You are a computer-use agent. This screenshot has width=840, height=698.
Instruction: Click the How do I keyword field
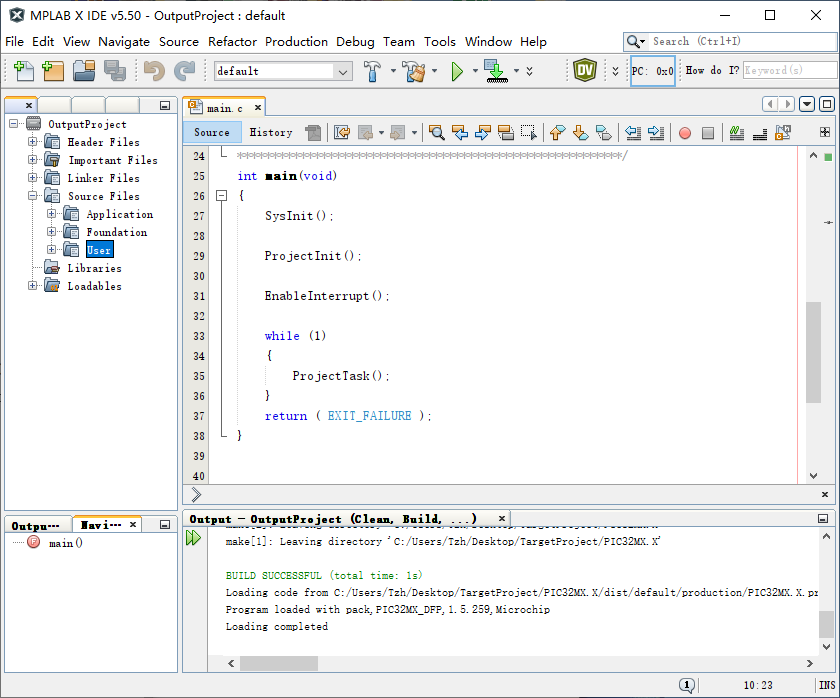tap(790, 70)
